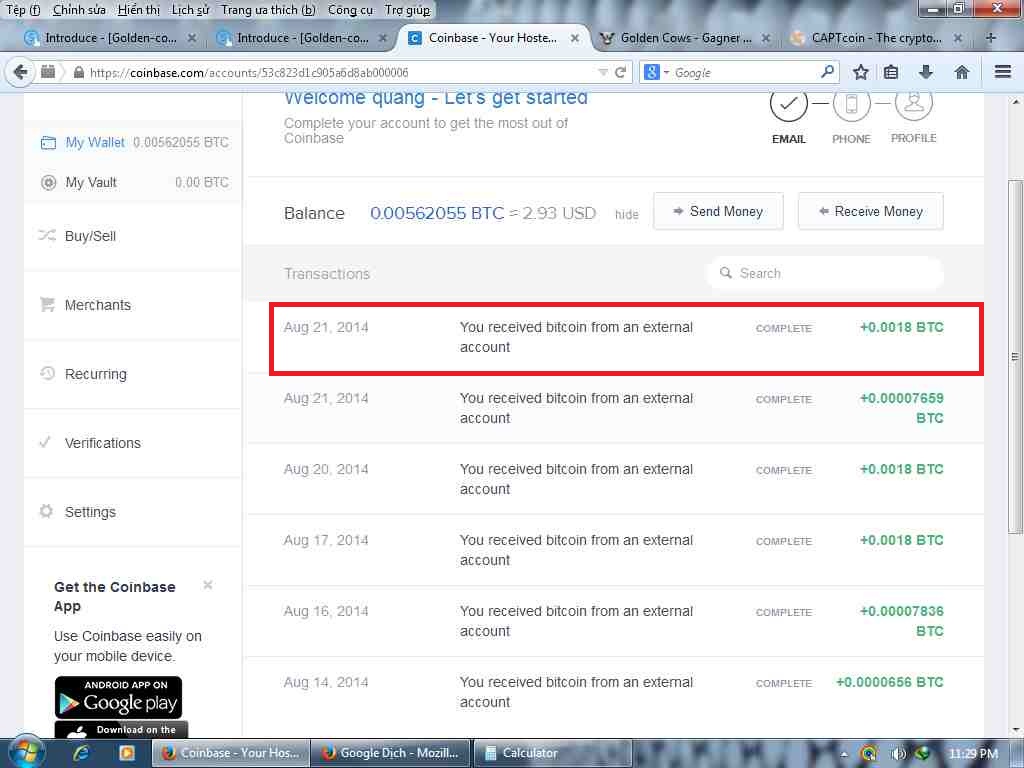The height and width of the screenshot is (768, 1024).
Task: Click the page vertical scrollbar
Action: (1014, 356)
